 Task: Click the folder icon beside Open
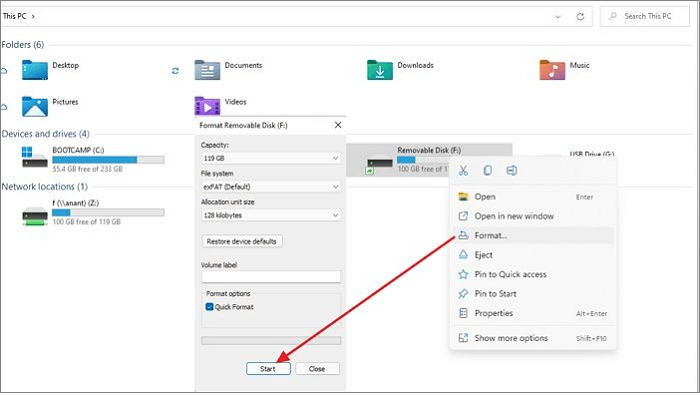(463, 196)
